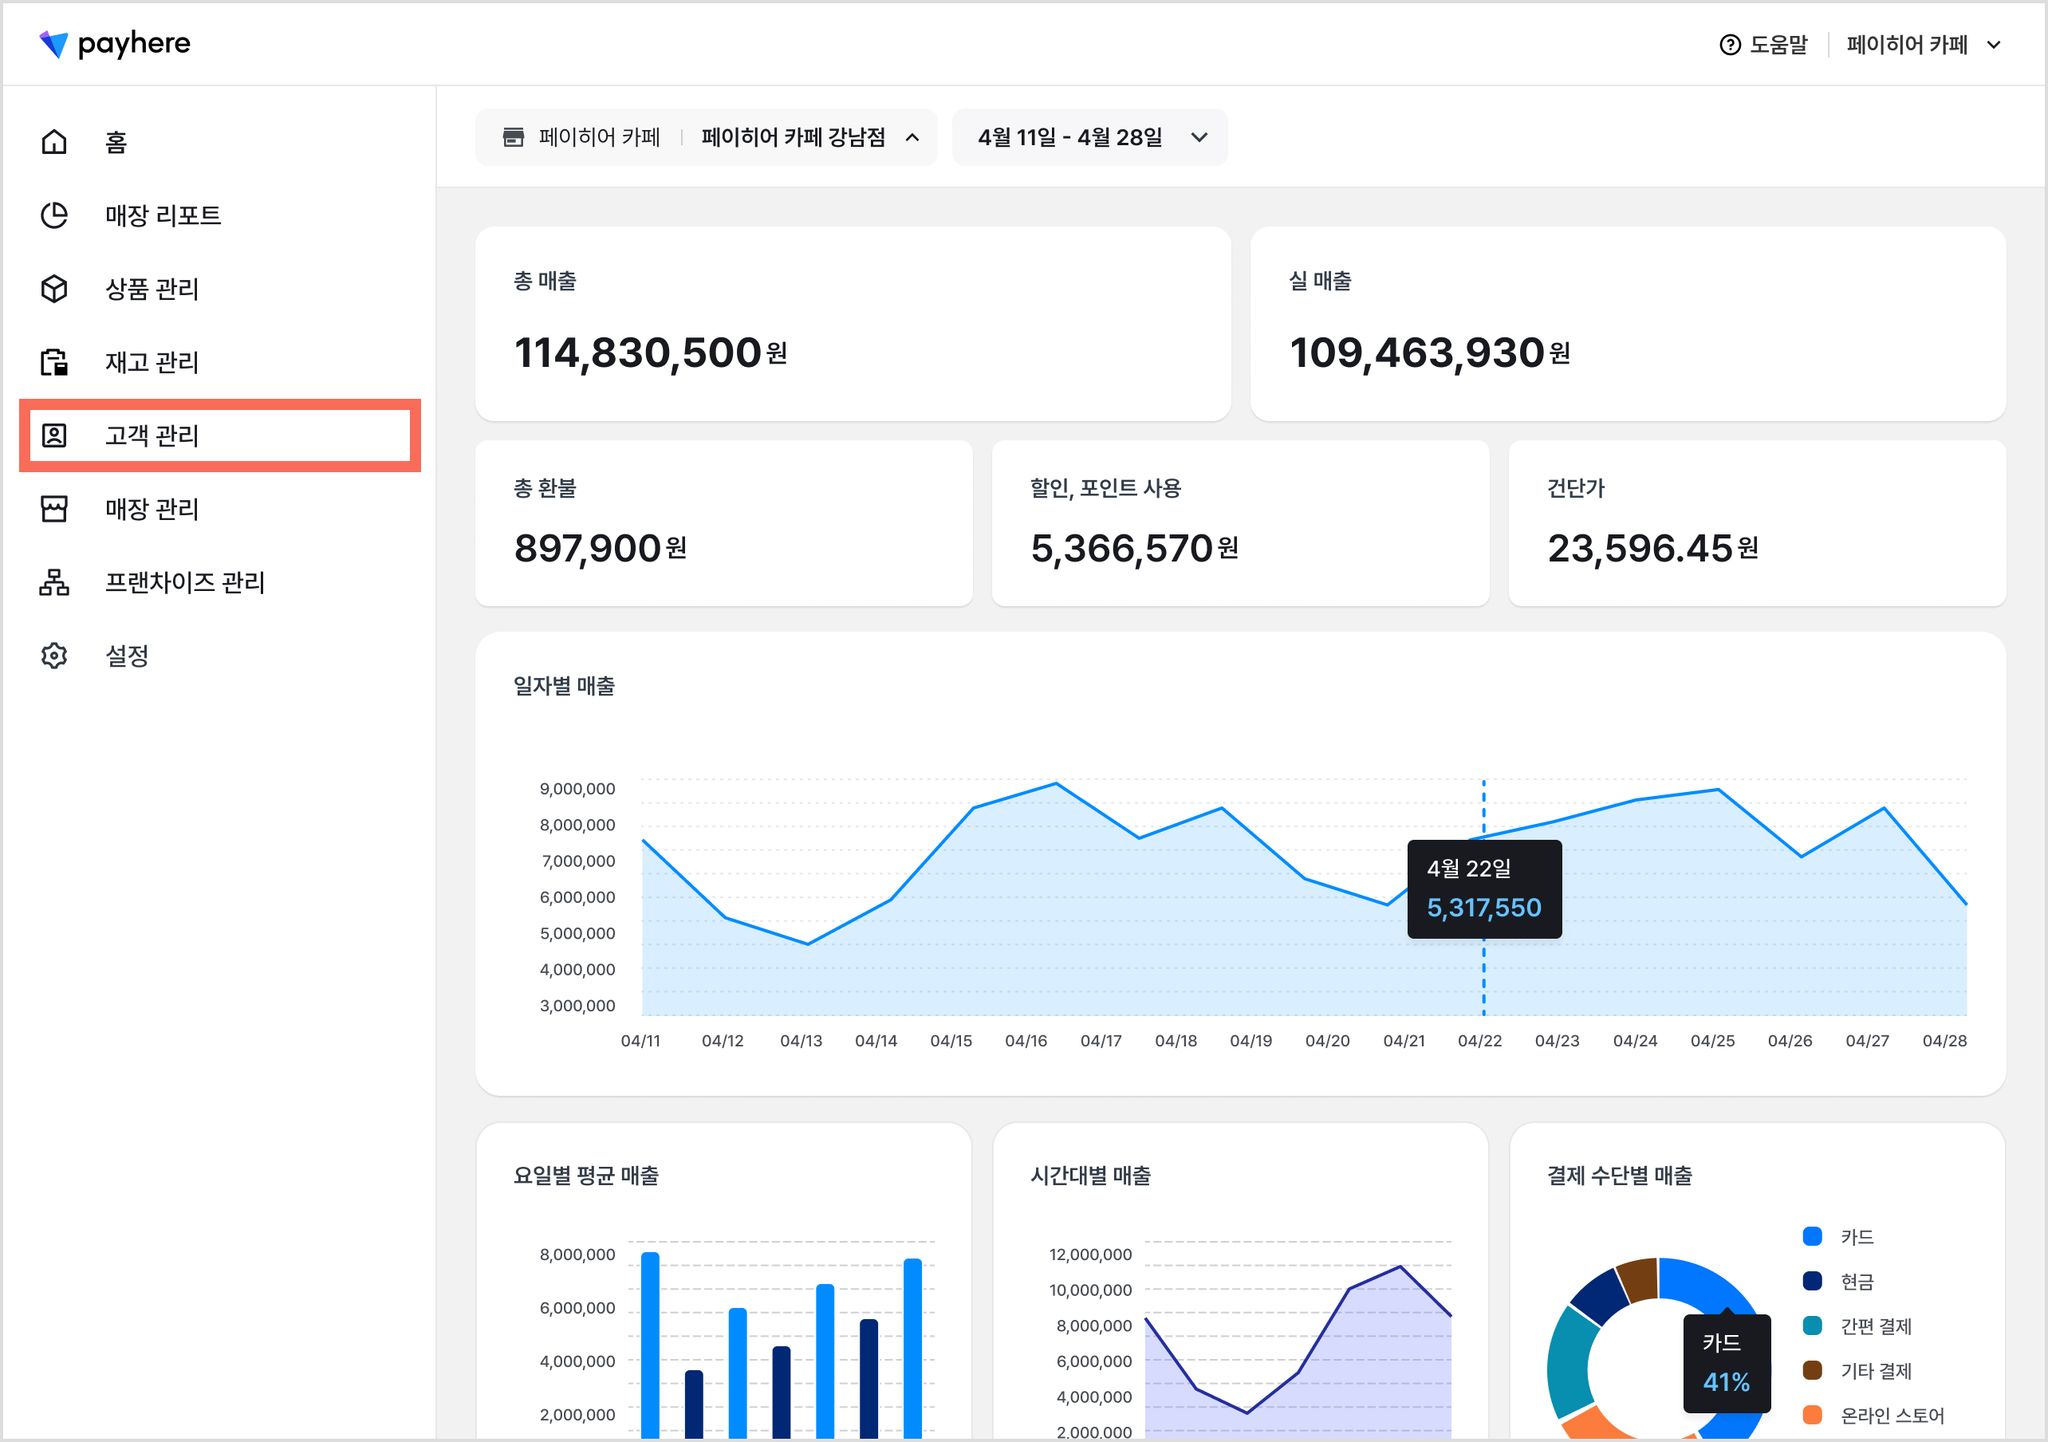Click 할인, 포인트 사용 card
This screenshot has height=1442, width=2048.
coord(1240,523)
